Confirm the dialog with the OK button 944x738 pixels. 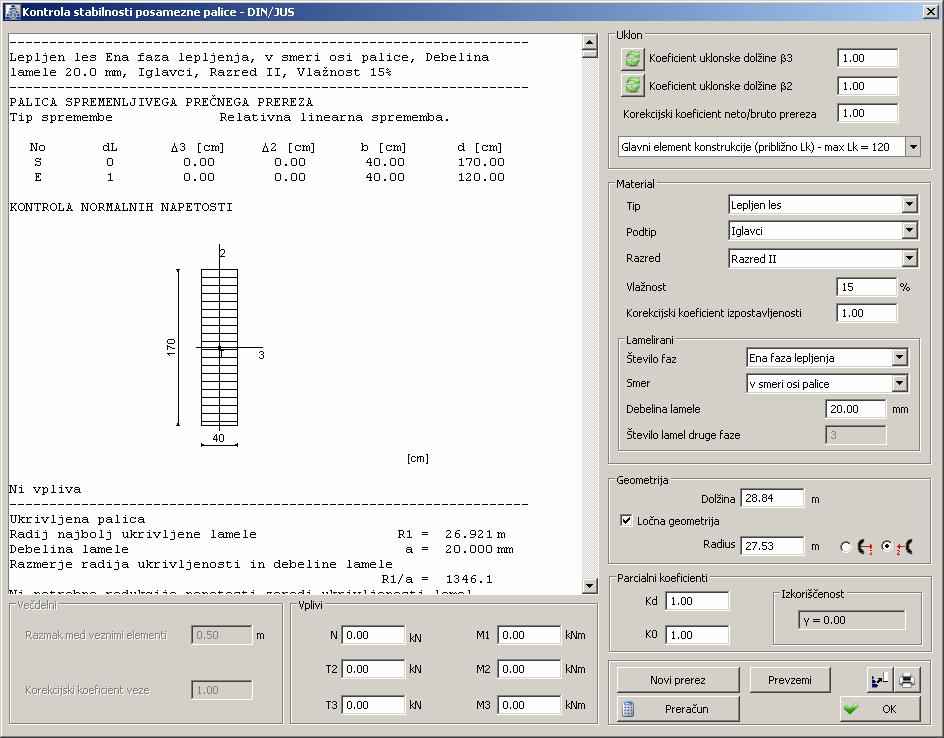click(880, 709)
